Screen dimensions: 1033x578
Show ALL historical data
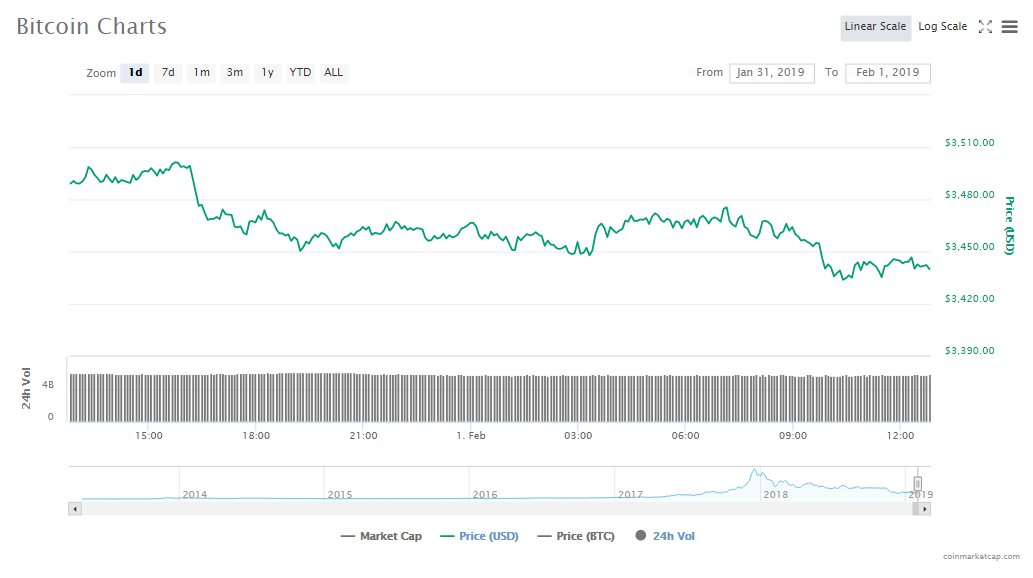point(333,73)
